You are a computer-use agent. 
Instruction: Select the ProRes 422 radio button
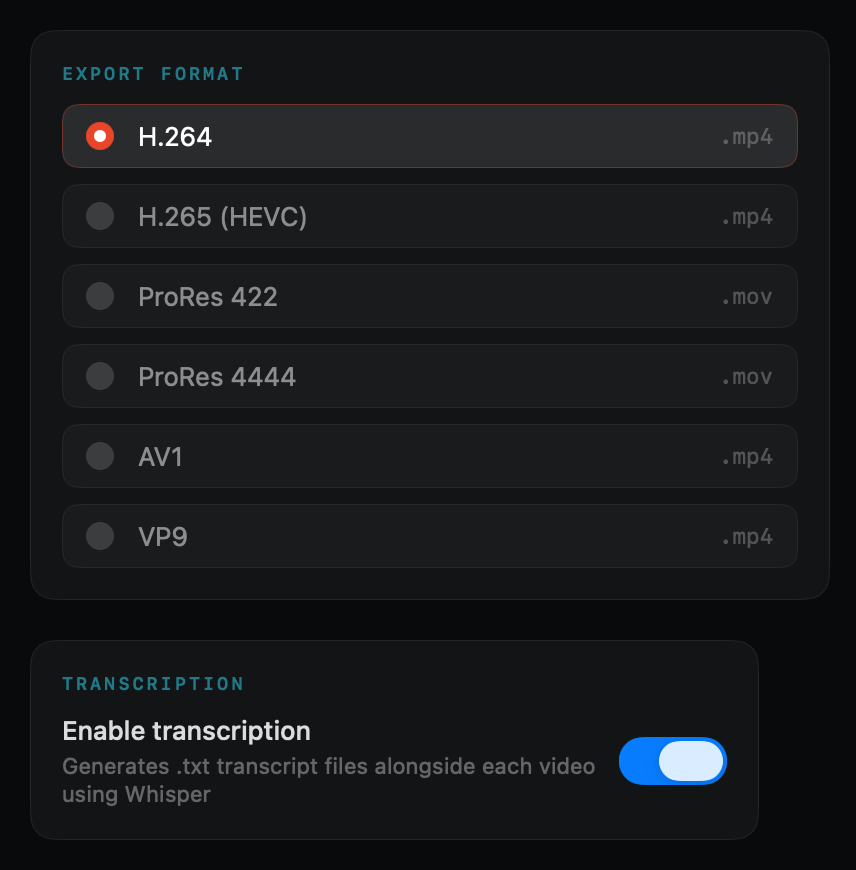[99, 296]
